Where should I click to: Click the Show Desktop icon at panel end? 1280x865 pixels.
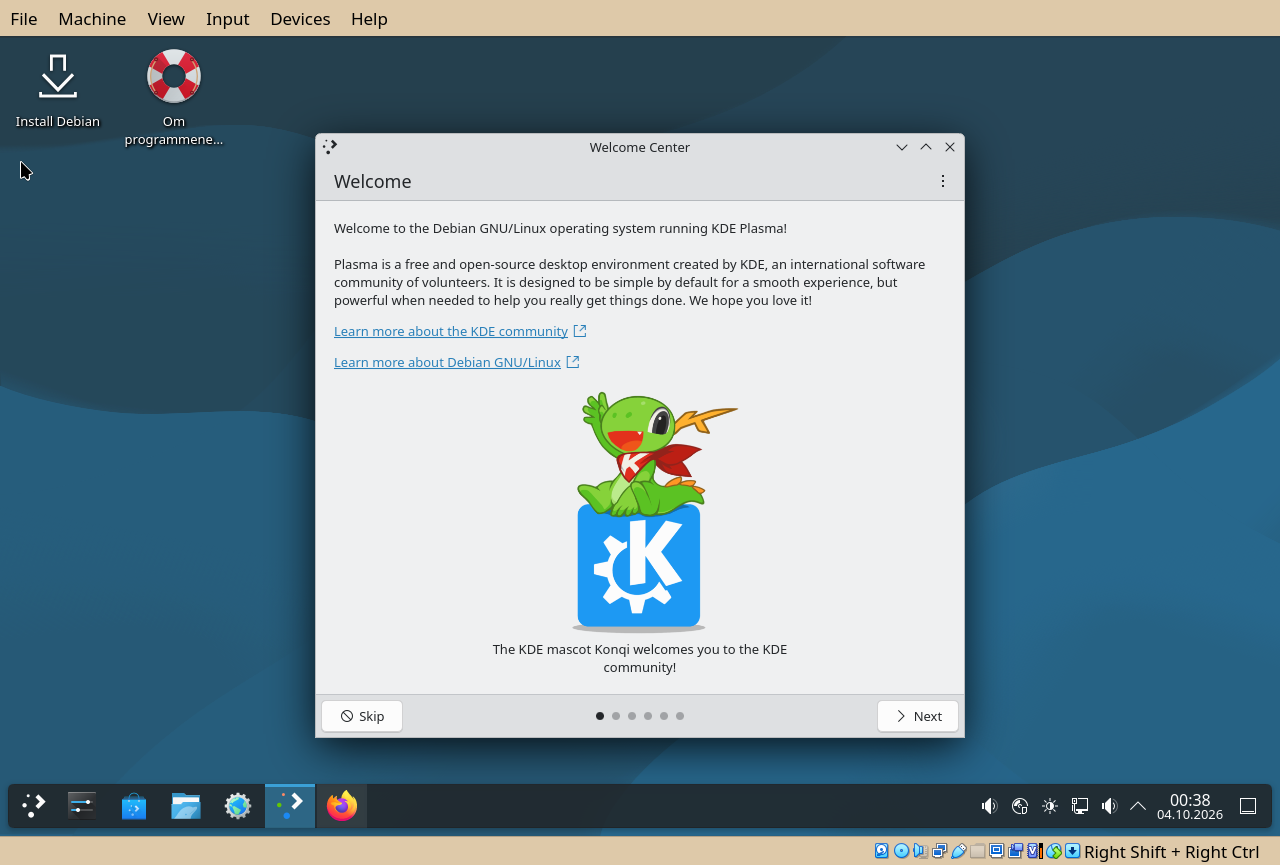click(x=1248, y=806)
